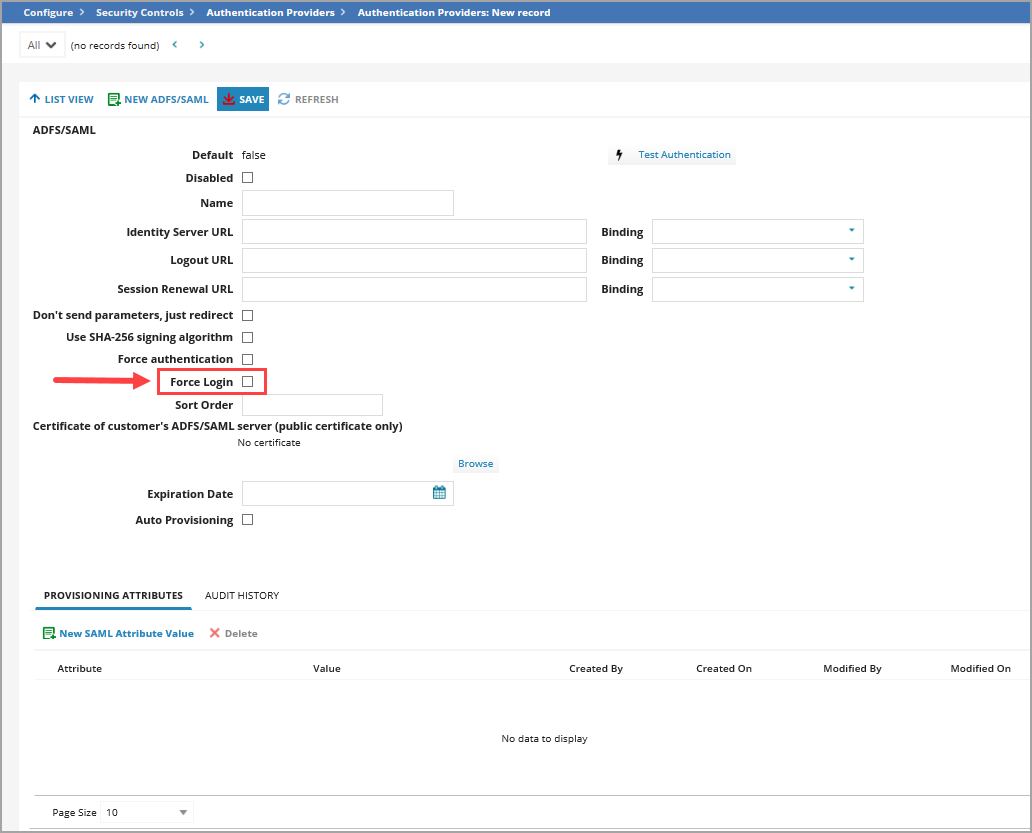Check the Auto Provisioning checkbox

pos(248,520)
